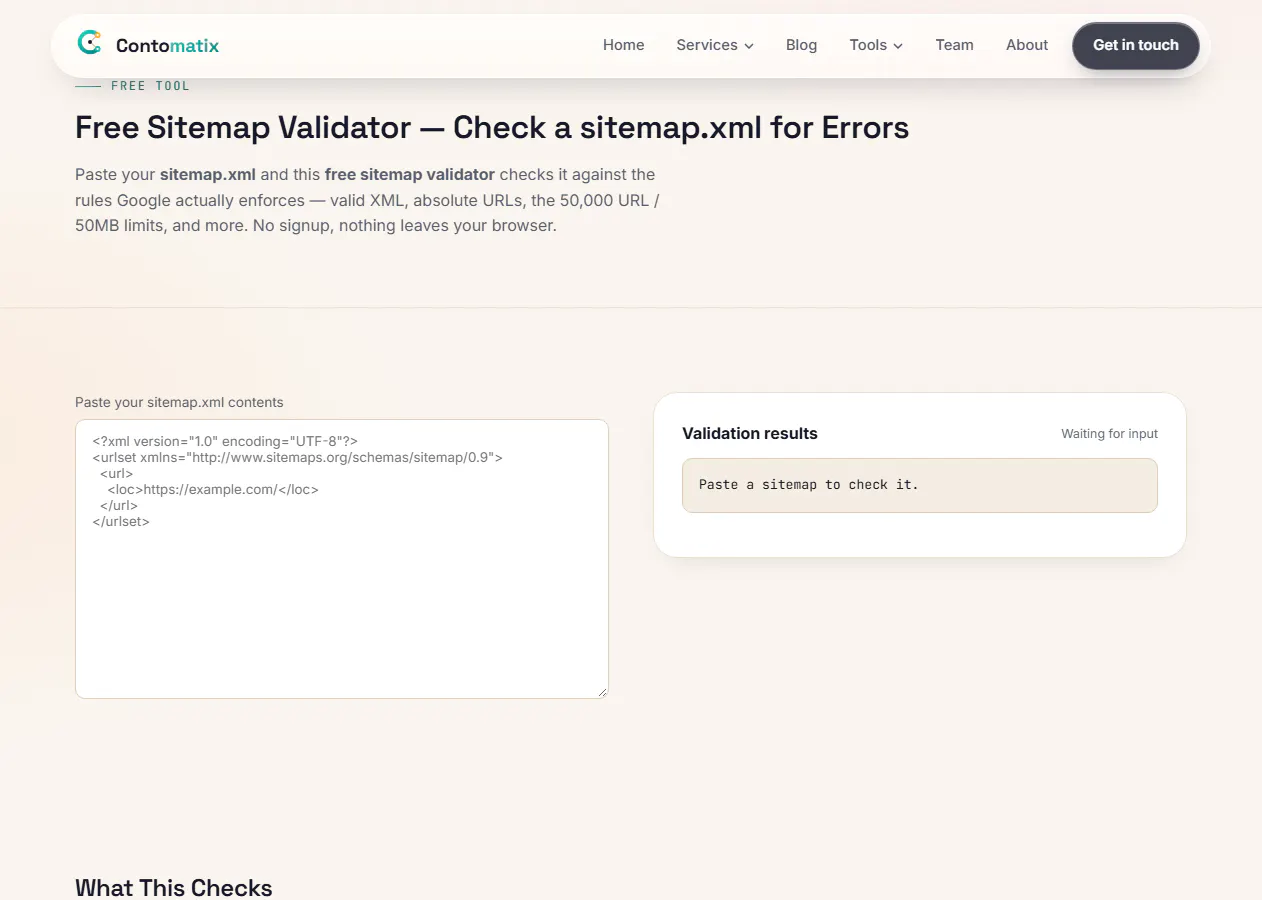Viewport: 1262px width, 900px height.
Task: Click the 'Paste your sitemap.xml contents' label
Action: coord(179,402)
